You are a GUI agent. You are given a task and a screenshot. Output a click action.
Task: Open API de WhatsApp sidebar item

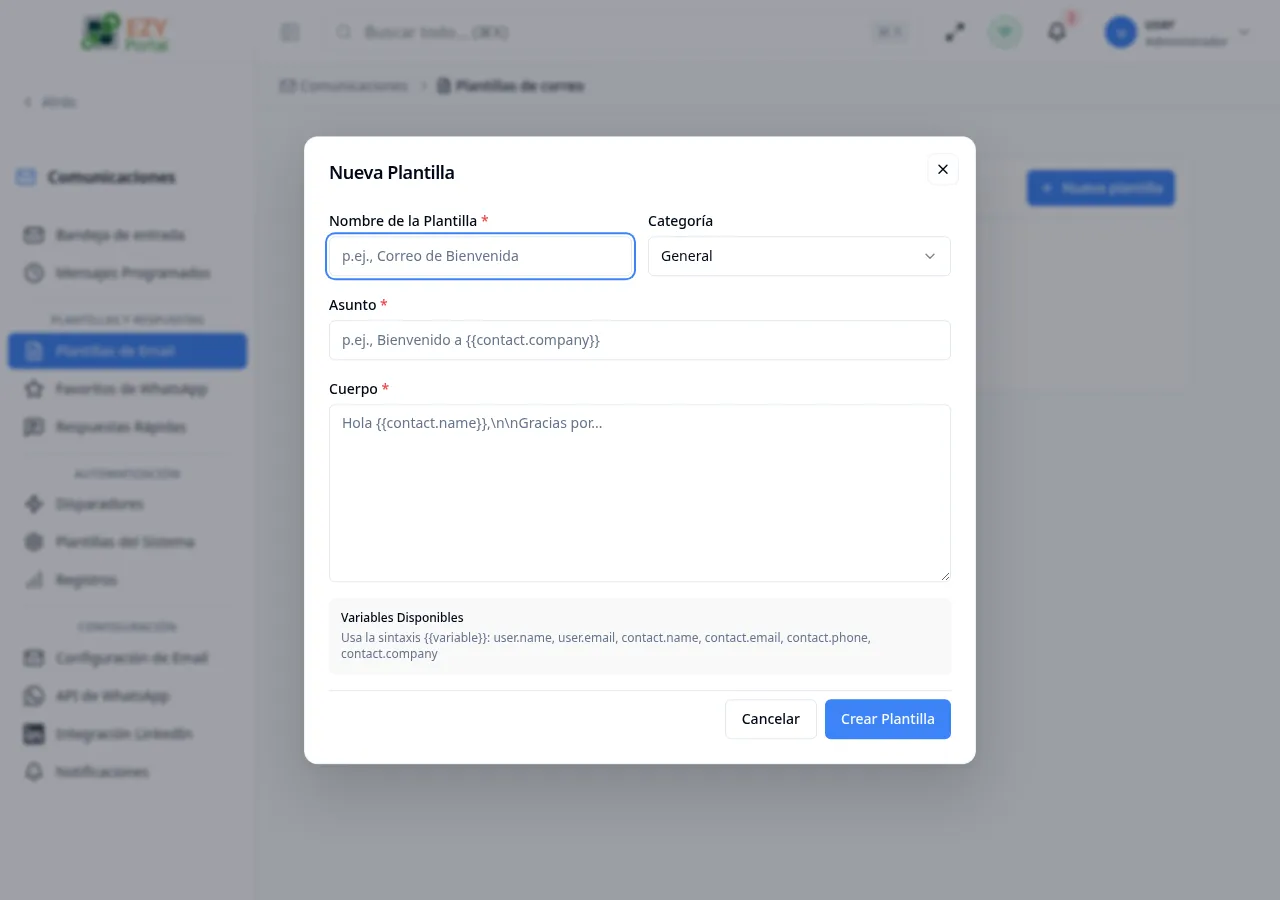click(x=127, y=696)
